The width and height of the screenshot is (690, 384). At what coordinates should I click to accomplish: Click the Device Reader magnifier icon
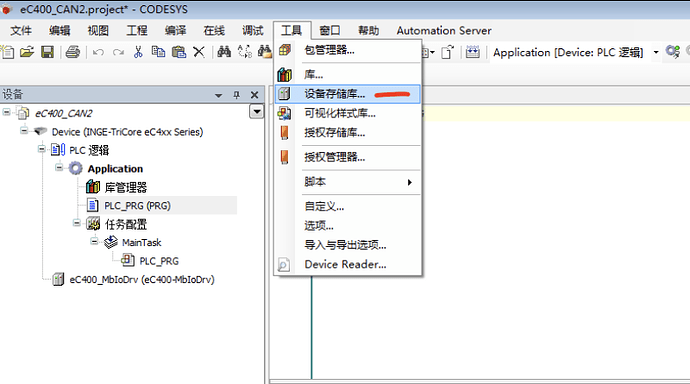pos(284,264)
